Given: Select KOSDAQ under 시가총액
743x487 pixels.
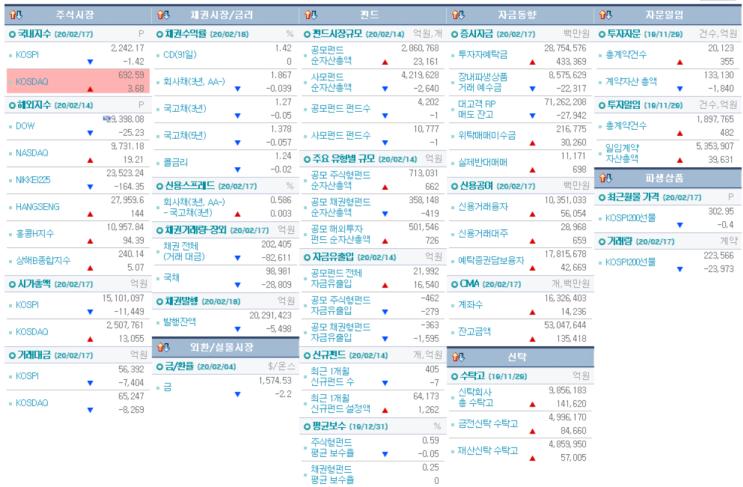Looking at the screenshot, I should coord(32,332).
